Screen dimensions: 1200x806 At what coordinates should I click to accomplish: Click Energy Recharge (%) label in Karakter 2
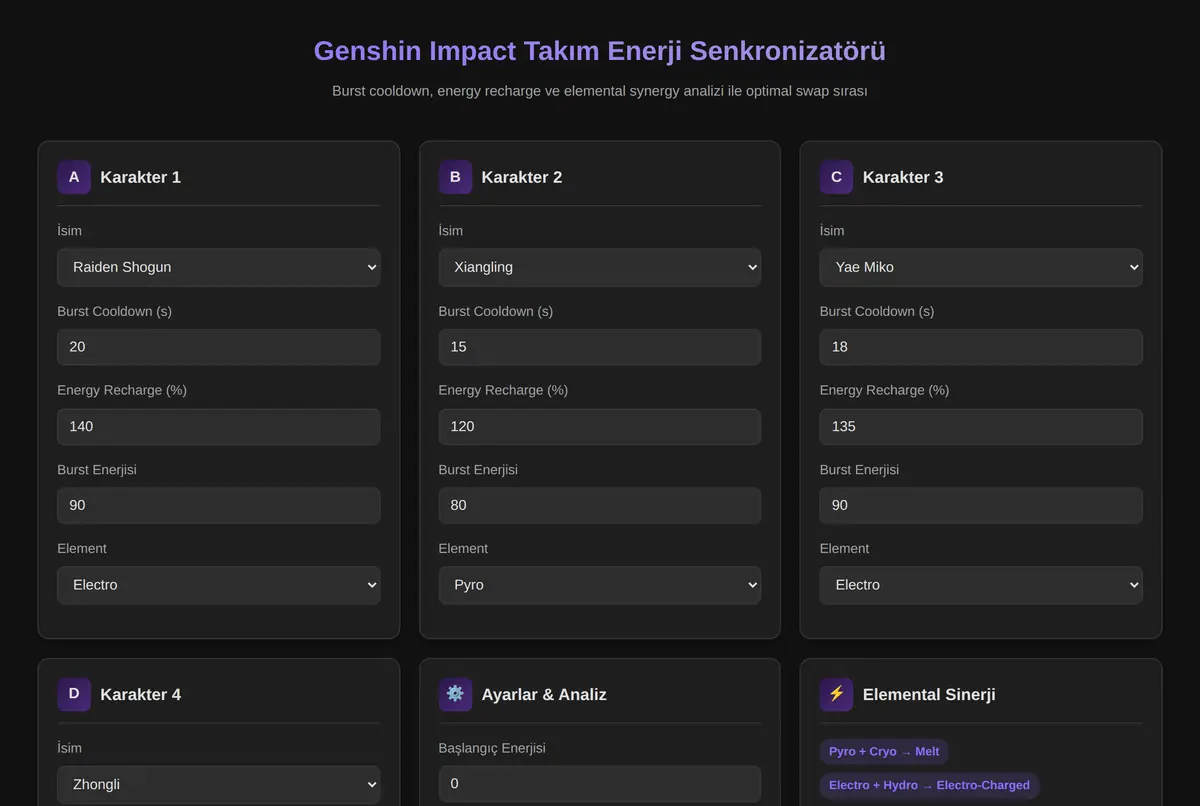click(503, 390)
